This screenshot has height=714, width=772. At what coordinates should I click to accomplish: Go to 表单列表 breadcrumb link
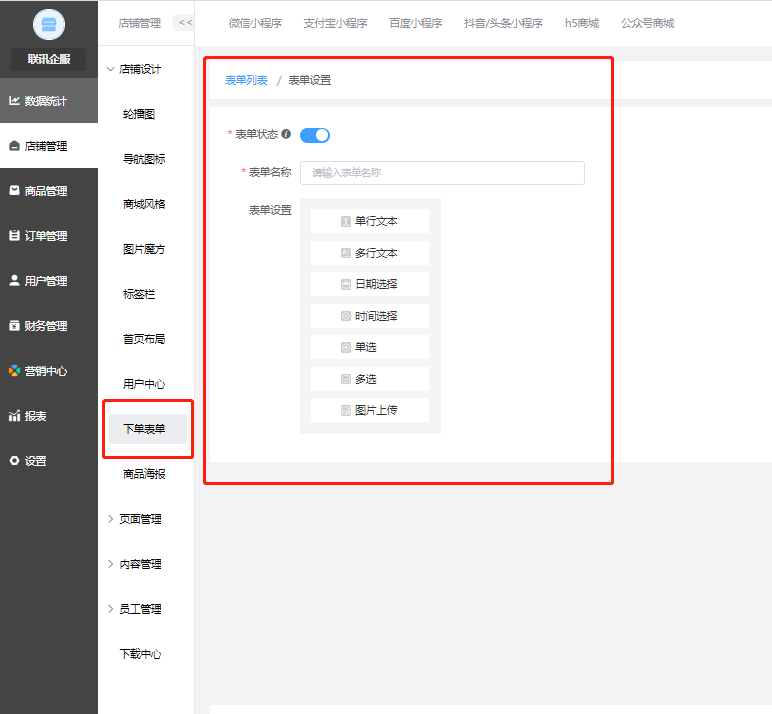point(246,80)
